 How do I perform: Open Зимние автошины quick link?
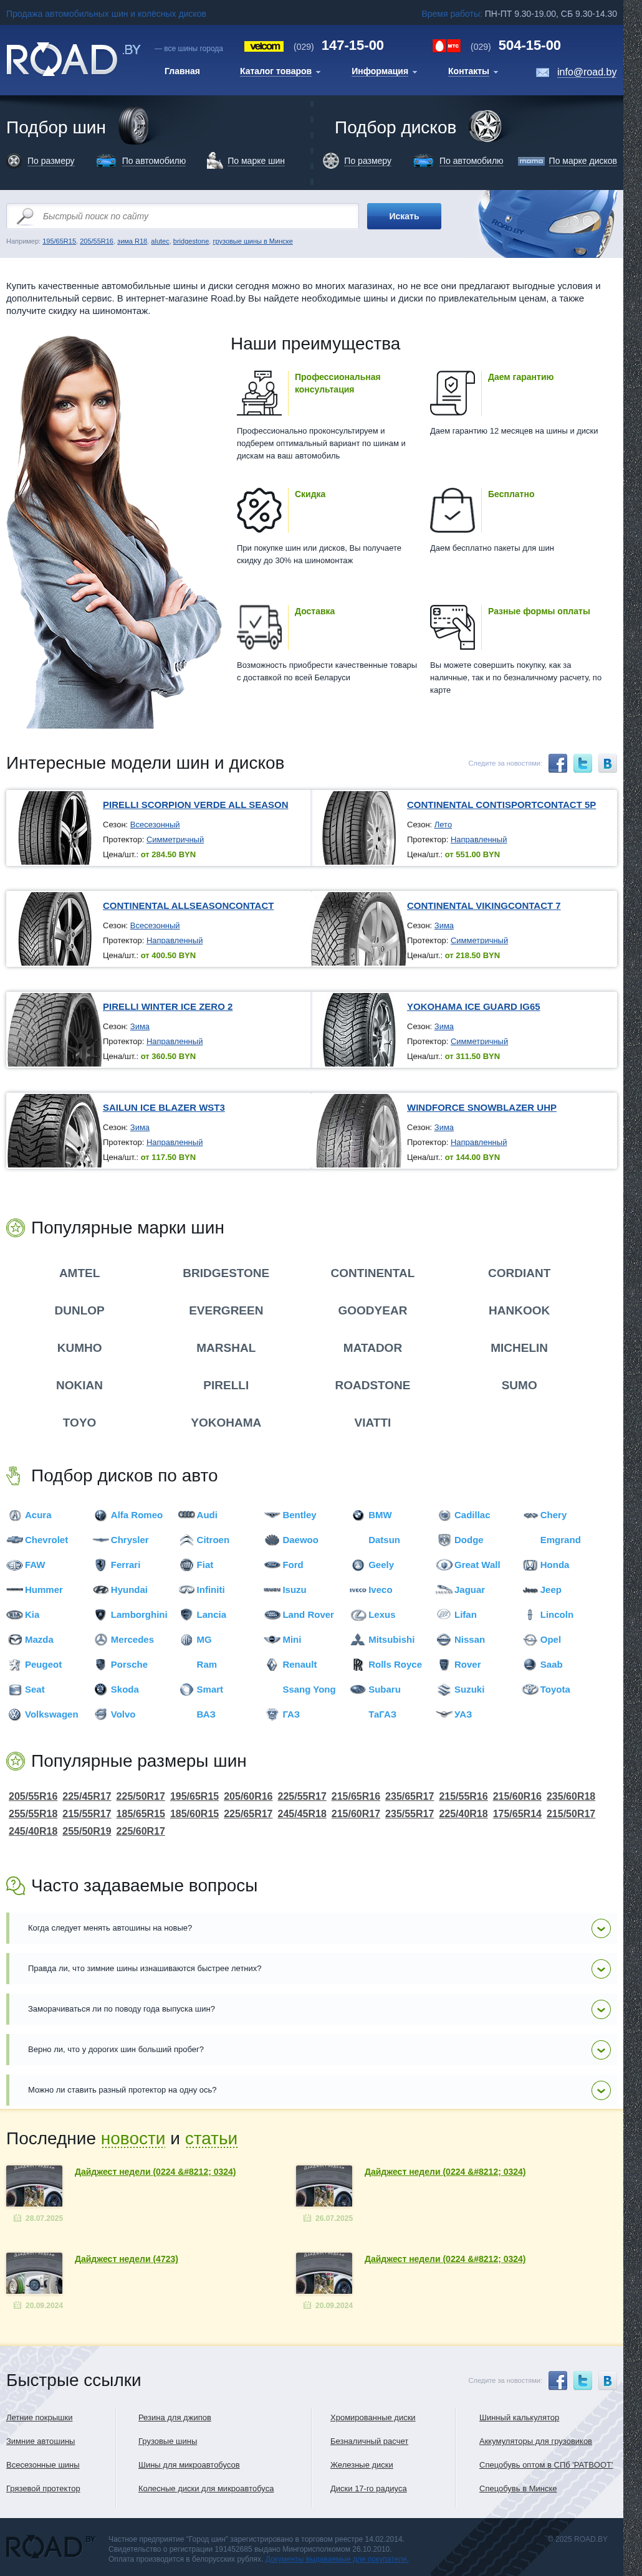[x=41, y=2441]
